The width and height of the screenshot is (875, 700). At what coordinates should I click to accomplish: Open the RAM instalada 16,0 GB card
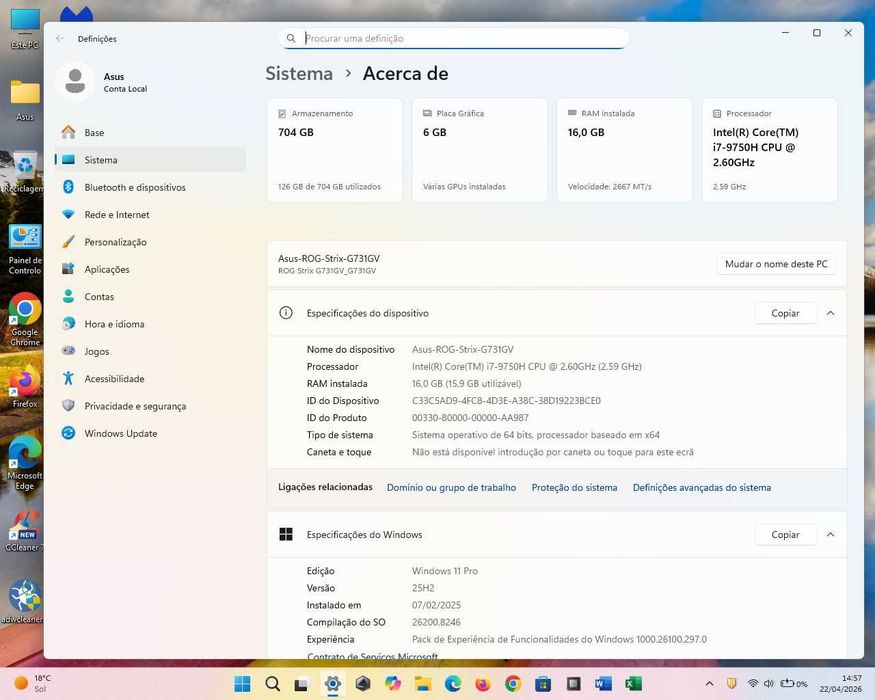click(624, 151)
